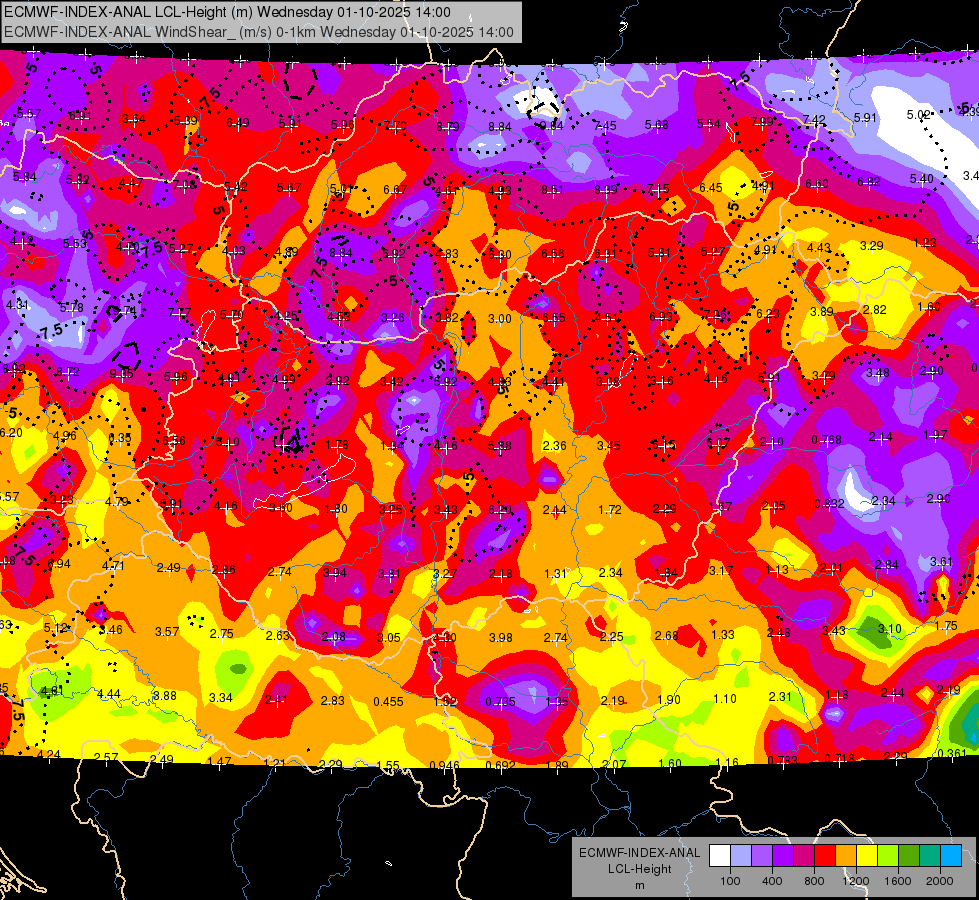Click the magenta-pink legend swatch
The height and width of the screenshot is (900, 979).
[804, 856]
